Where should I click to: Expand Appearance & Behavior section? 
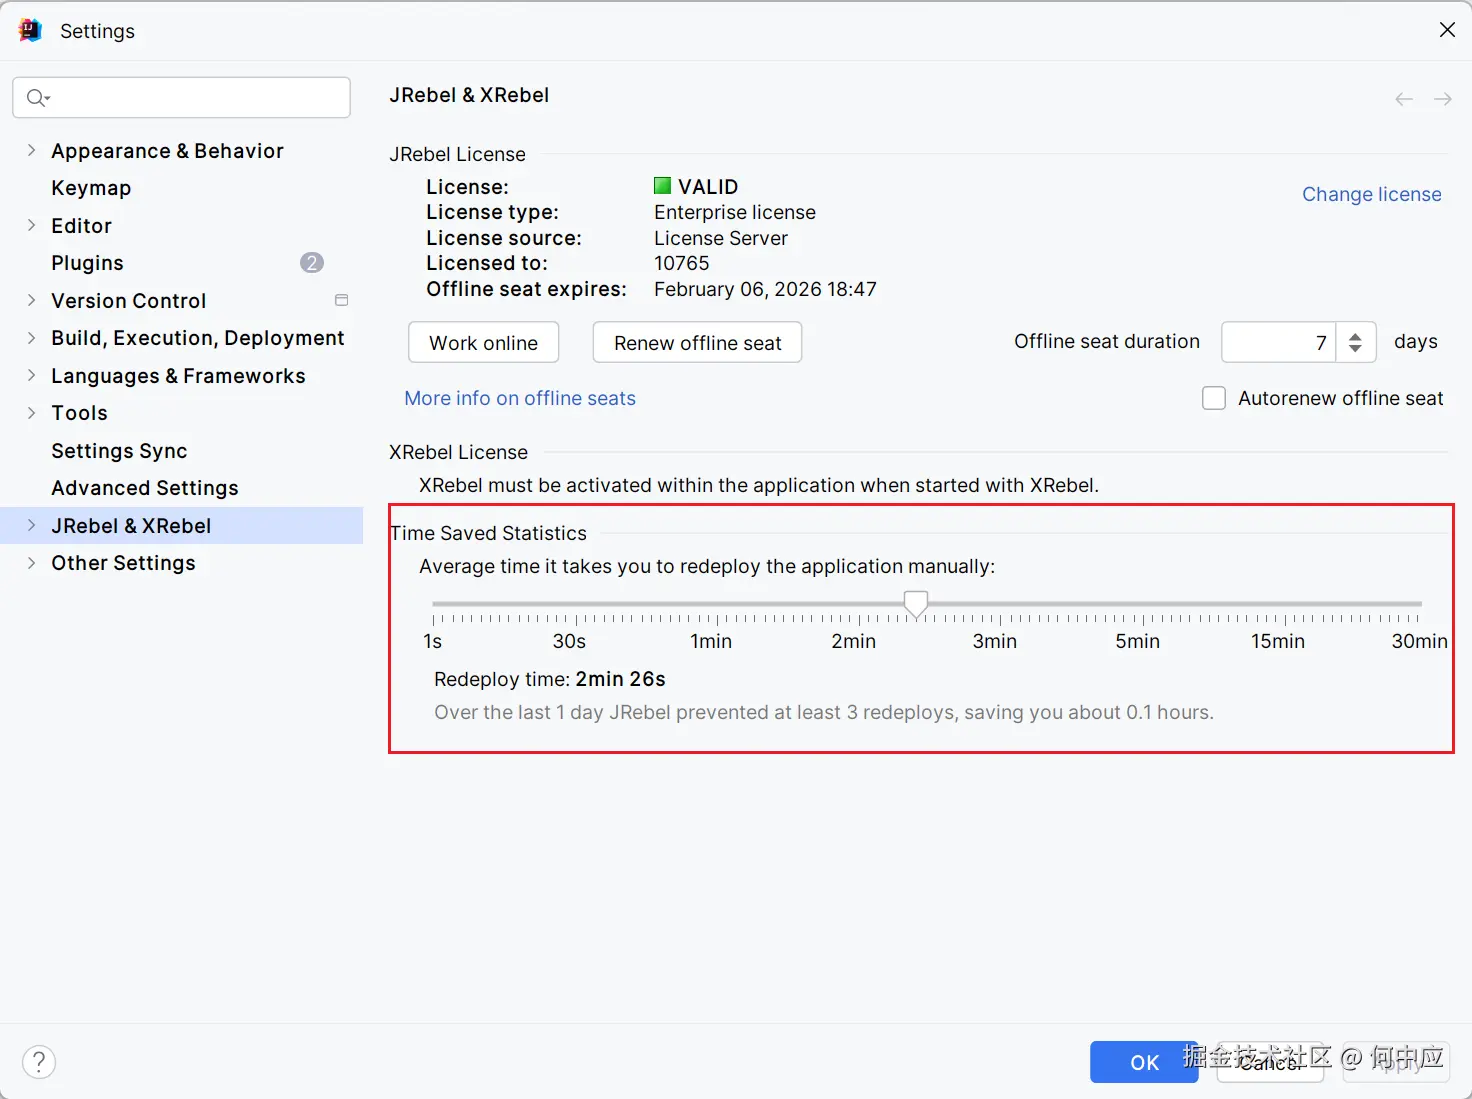pos(31,151)
